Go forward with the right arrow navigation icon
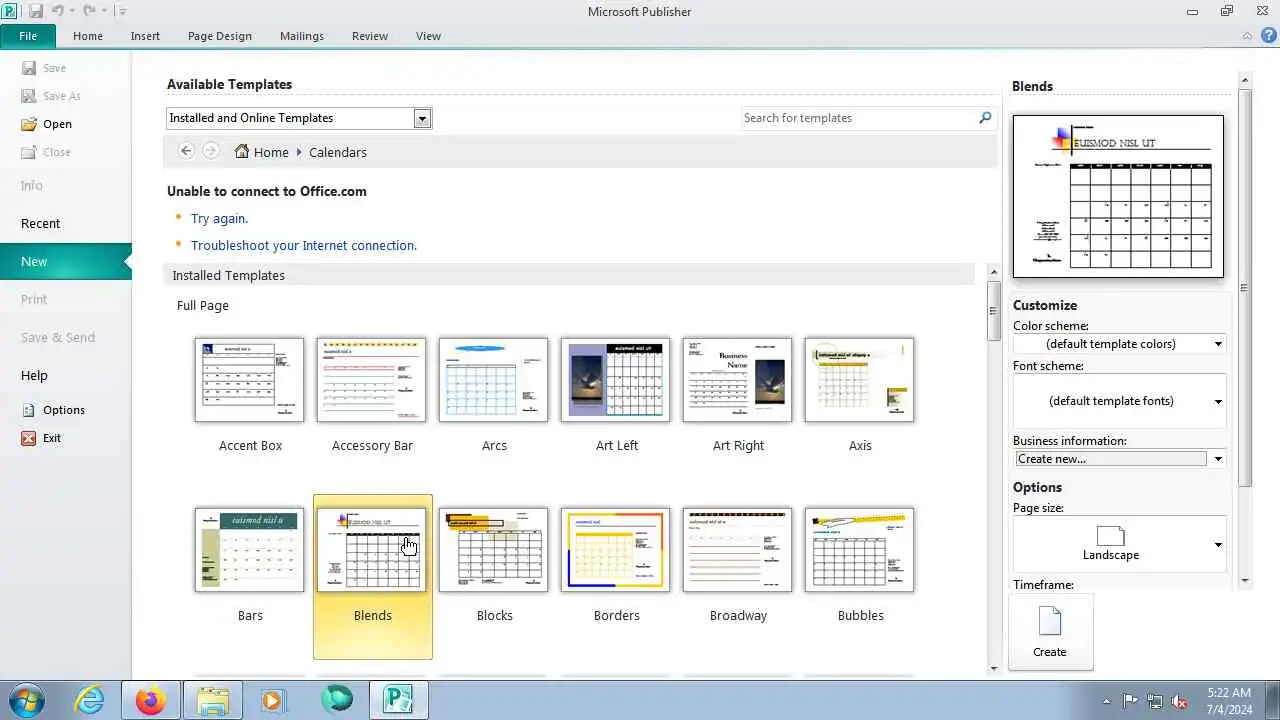 pyautogui.click(x=210, y=151)
